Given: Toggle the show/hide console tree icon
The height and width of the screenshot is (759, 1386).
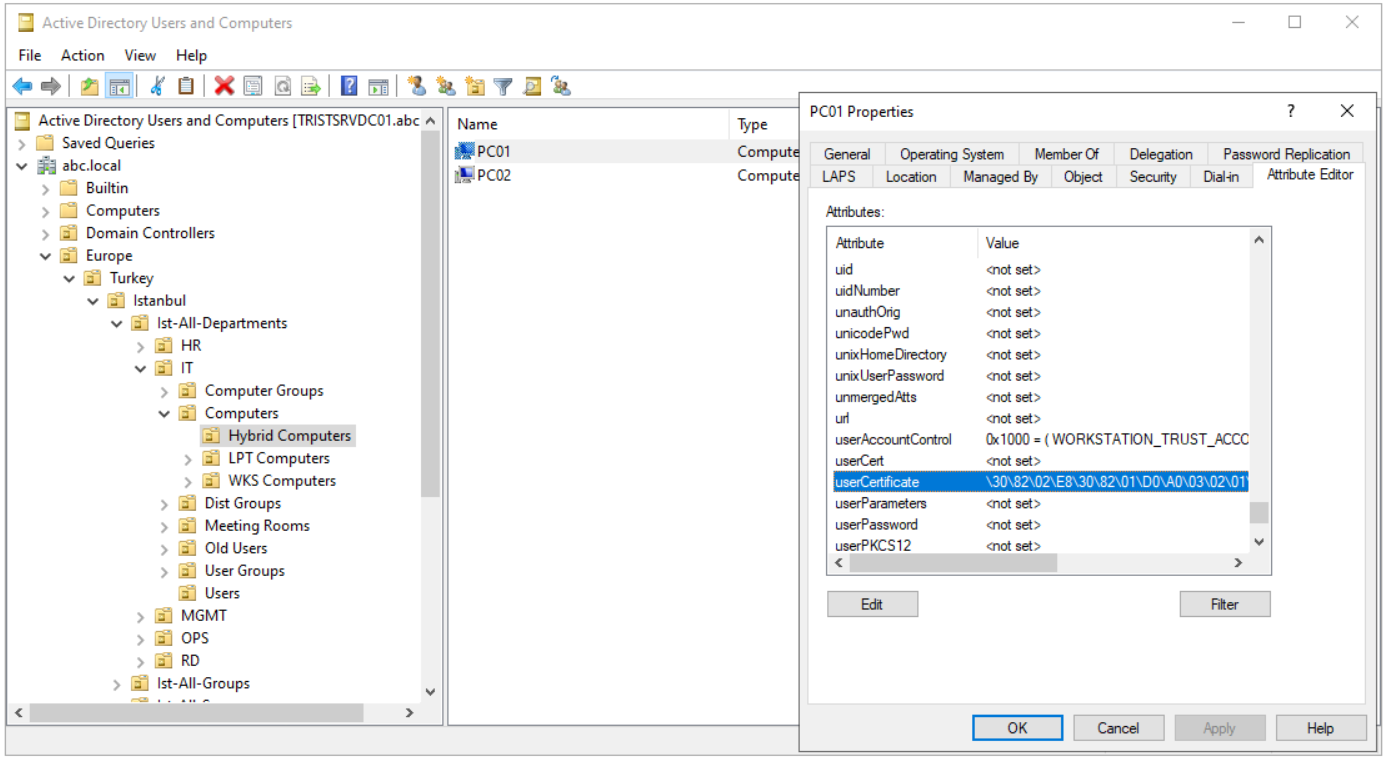Looking at the screenshot, I should click(119, 87).
